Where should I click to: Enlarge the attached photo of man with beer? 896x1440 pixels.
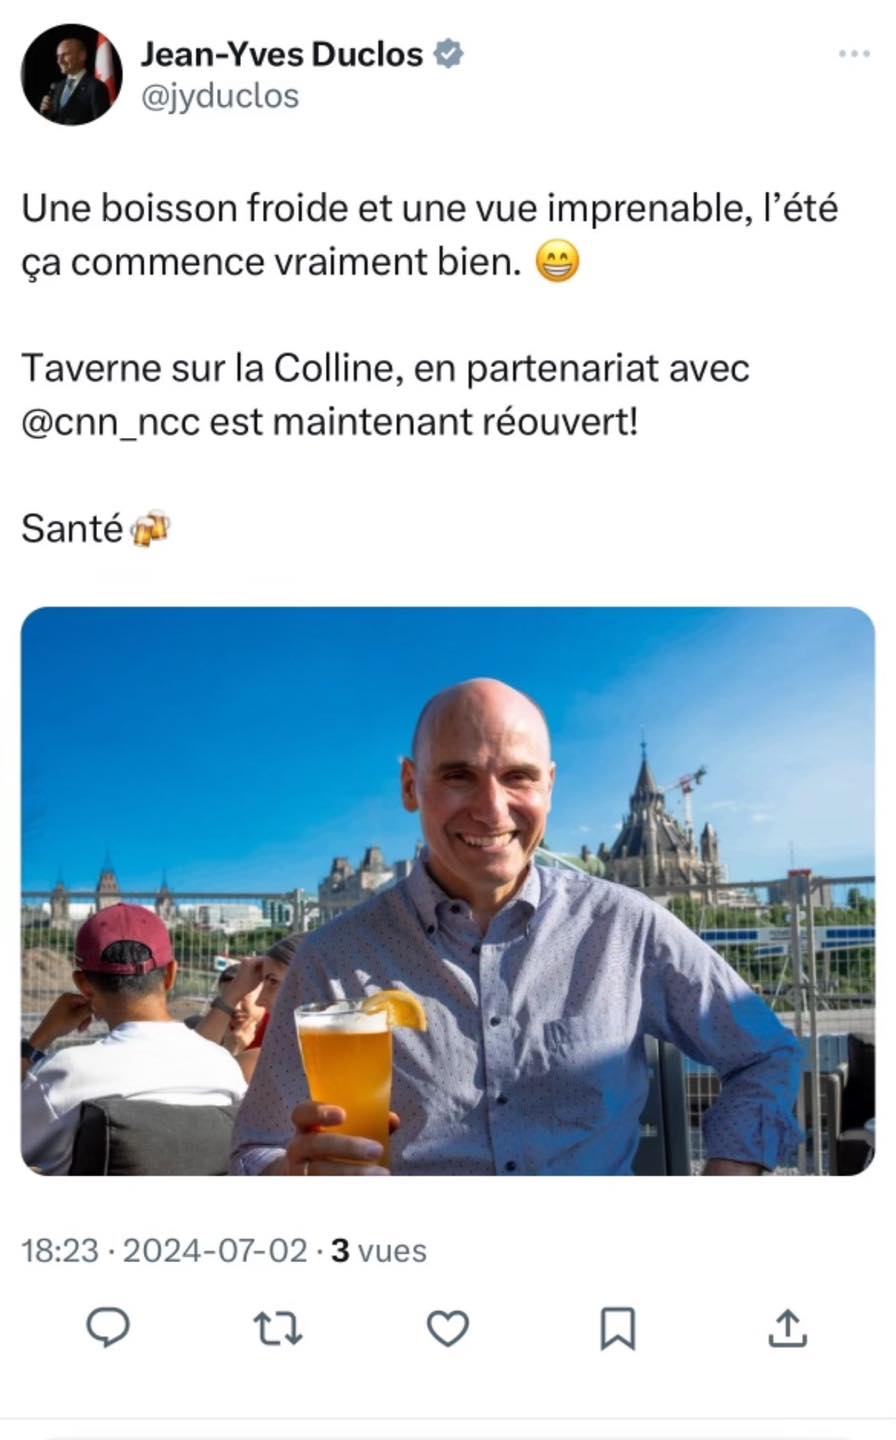[x=448, y=891]
